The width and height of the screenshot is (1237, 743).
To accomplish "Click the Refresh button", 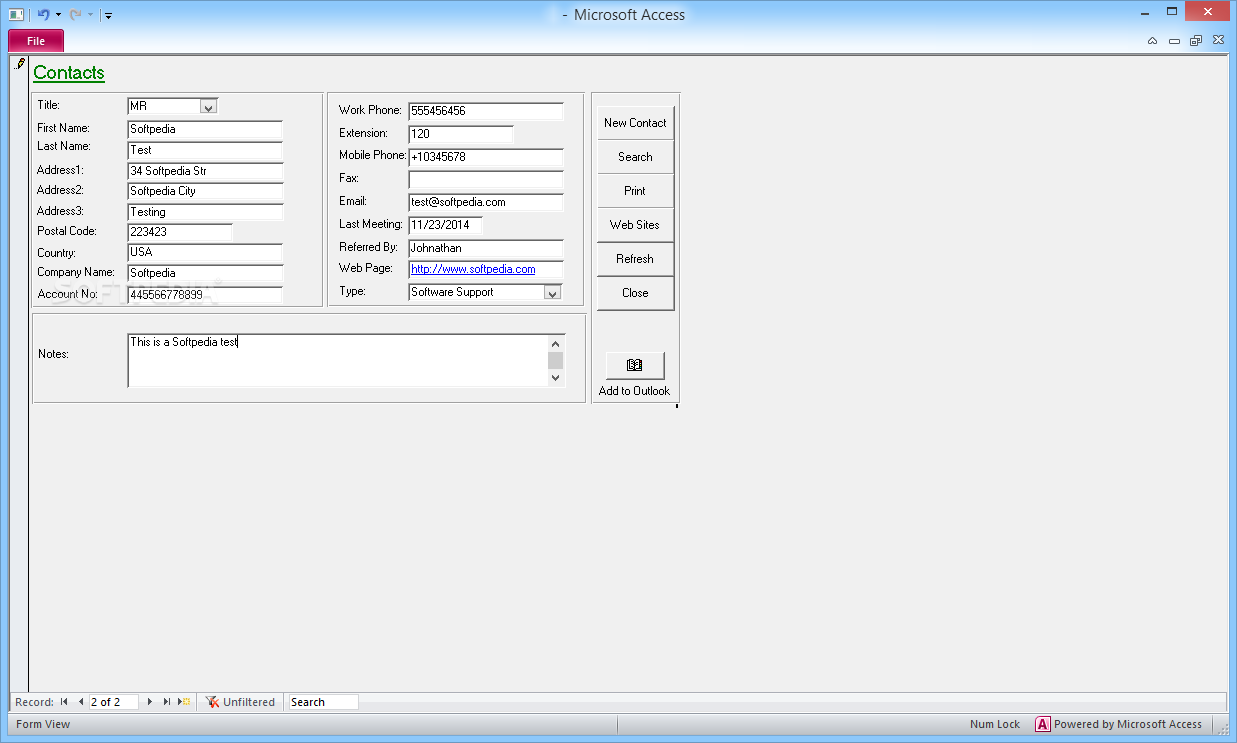I will (x=635, y=259).
